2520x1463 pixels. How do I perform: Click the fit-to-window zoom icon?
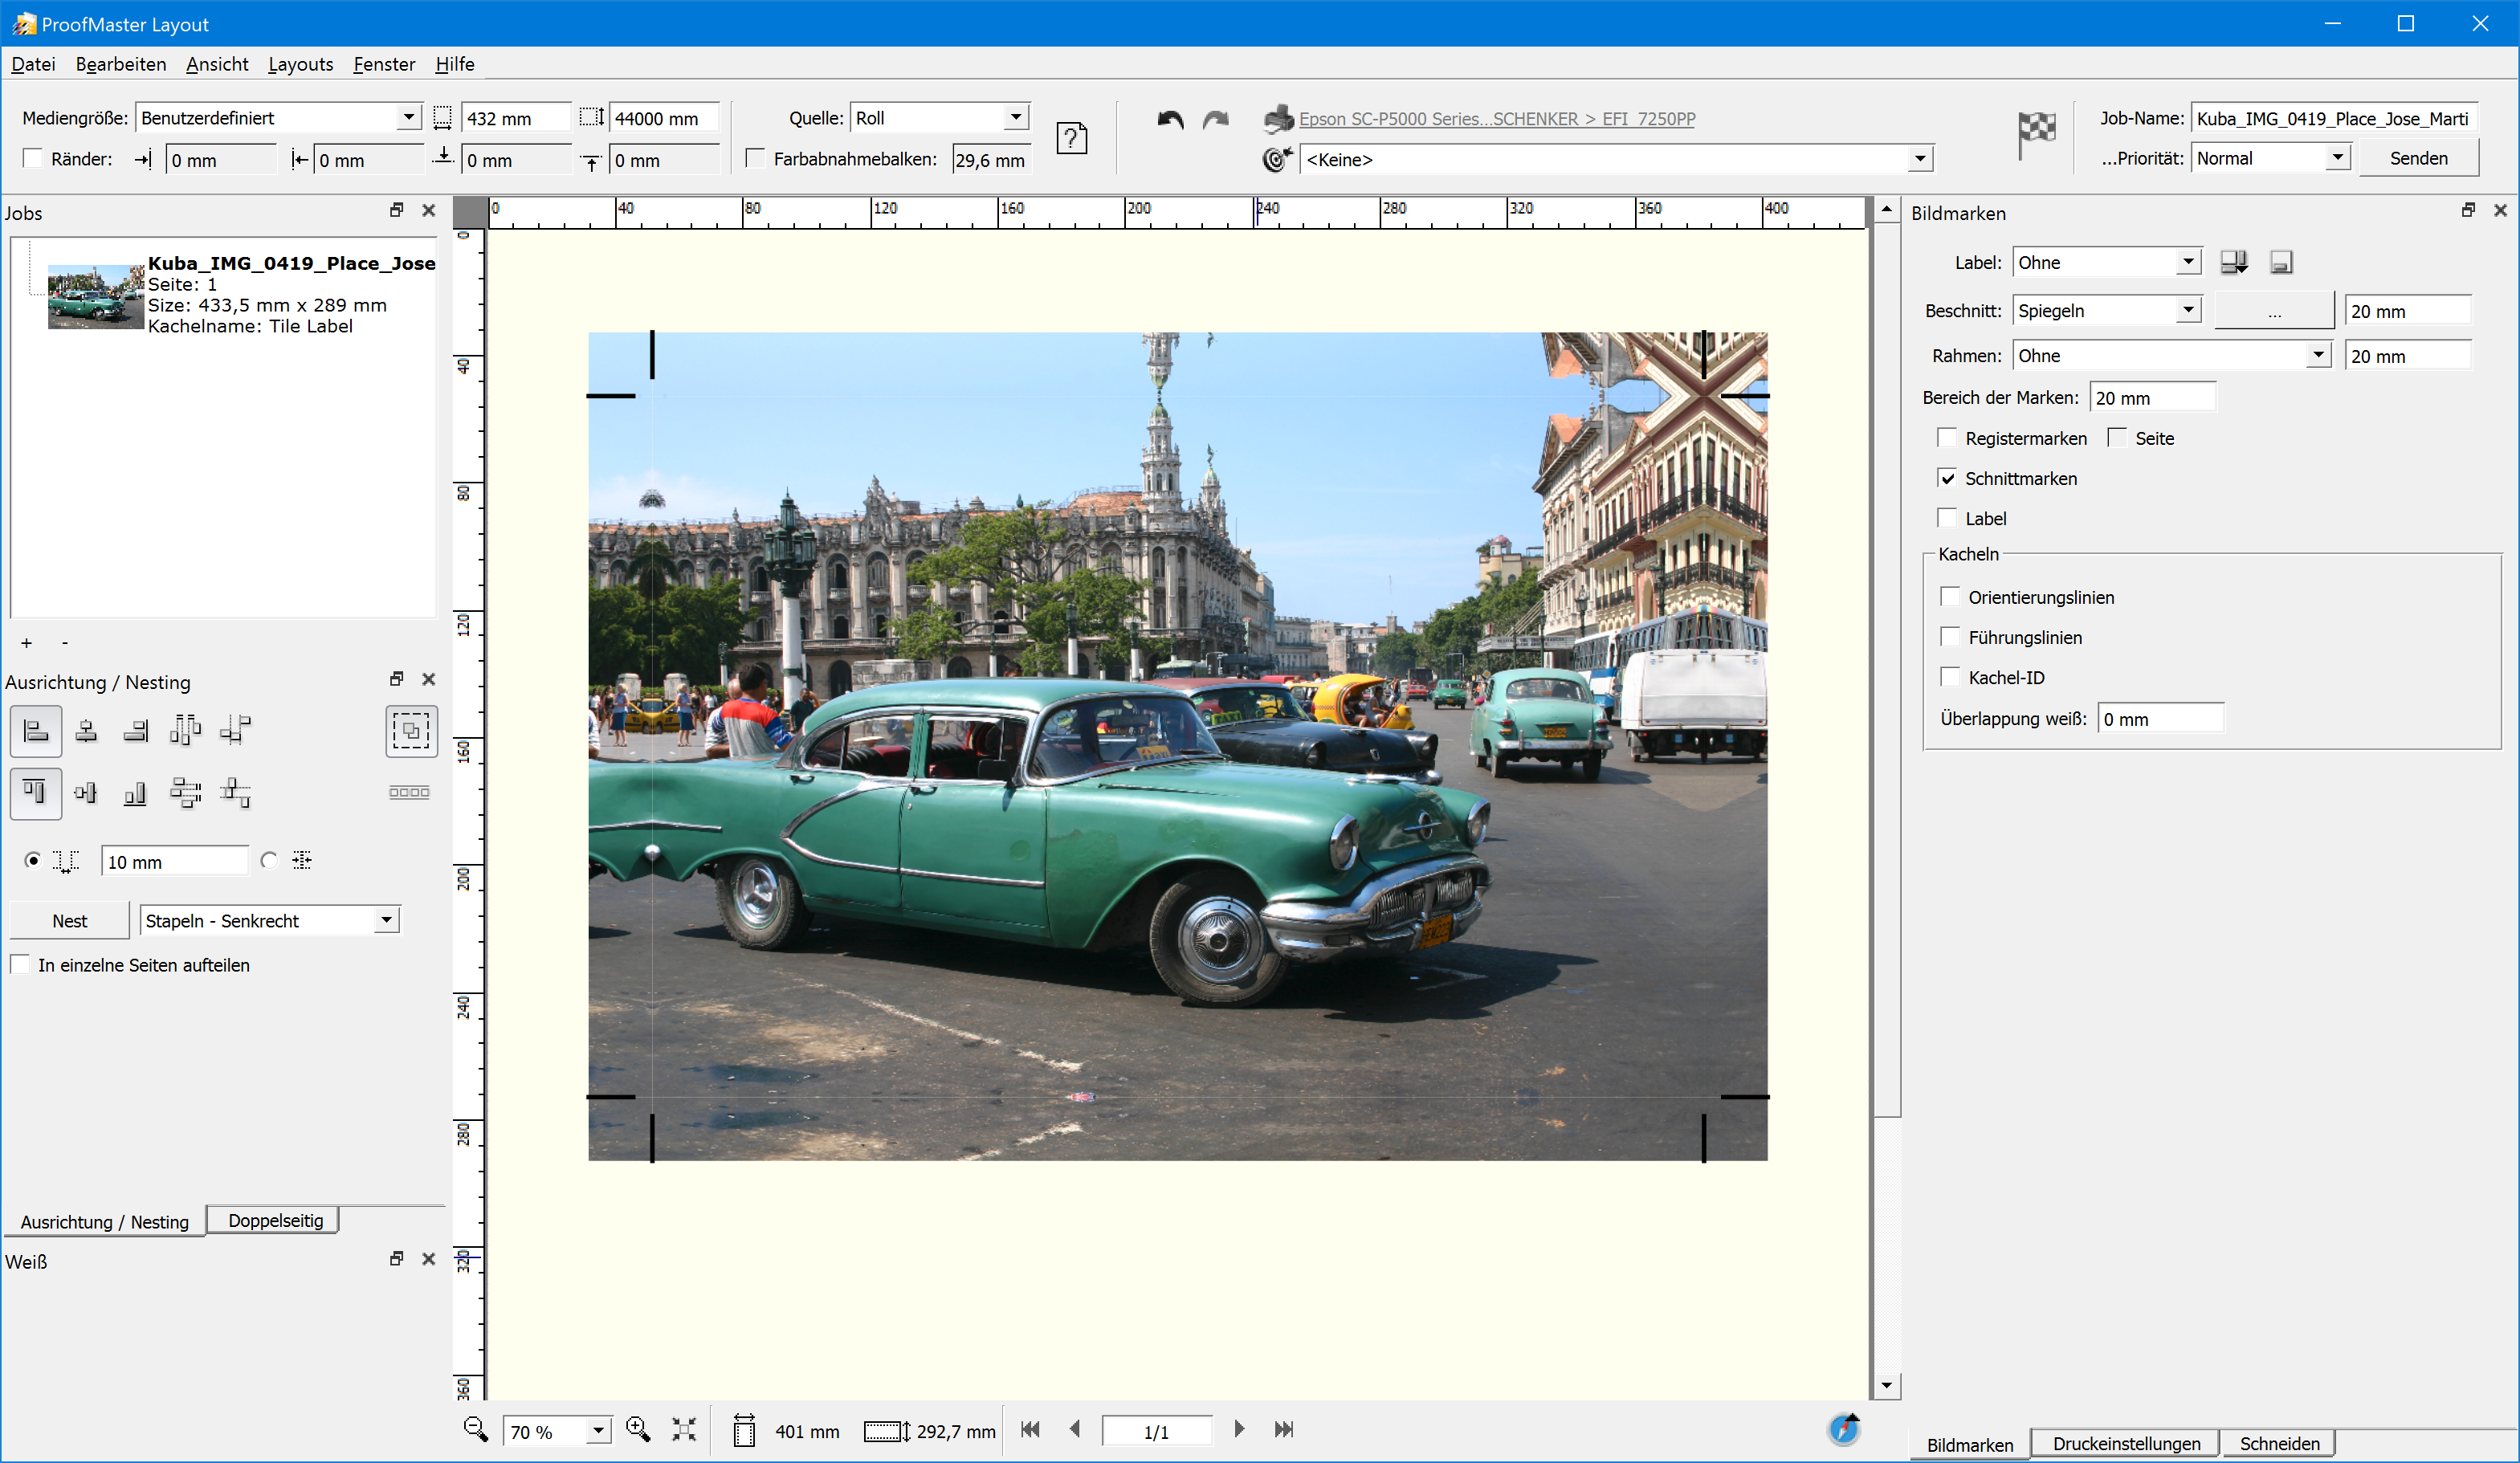click(684, 1430)
